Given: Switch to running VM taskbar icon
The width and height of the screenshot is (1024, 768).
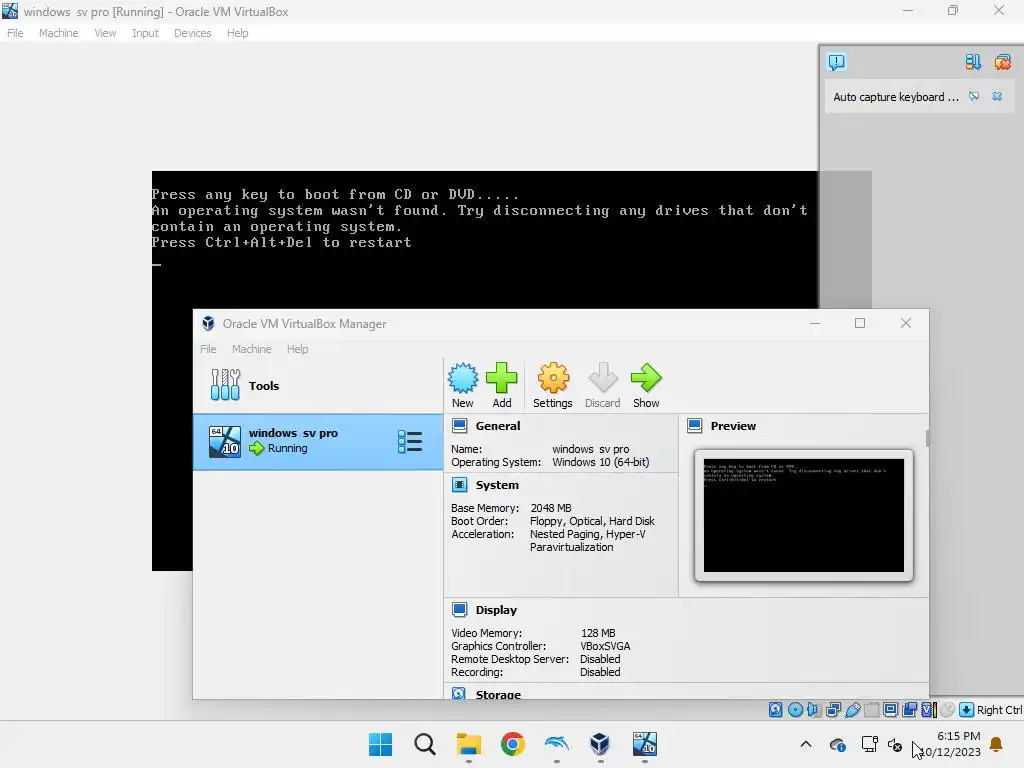Looking at the screenshot, I should [645, 744].
